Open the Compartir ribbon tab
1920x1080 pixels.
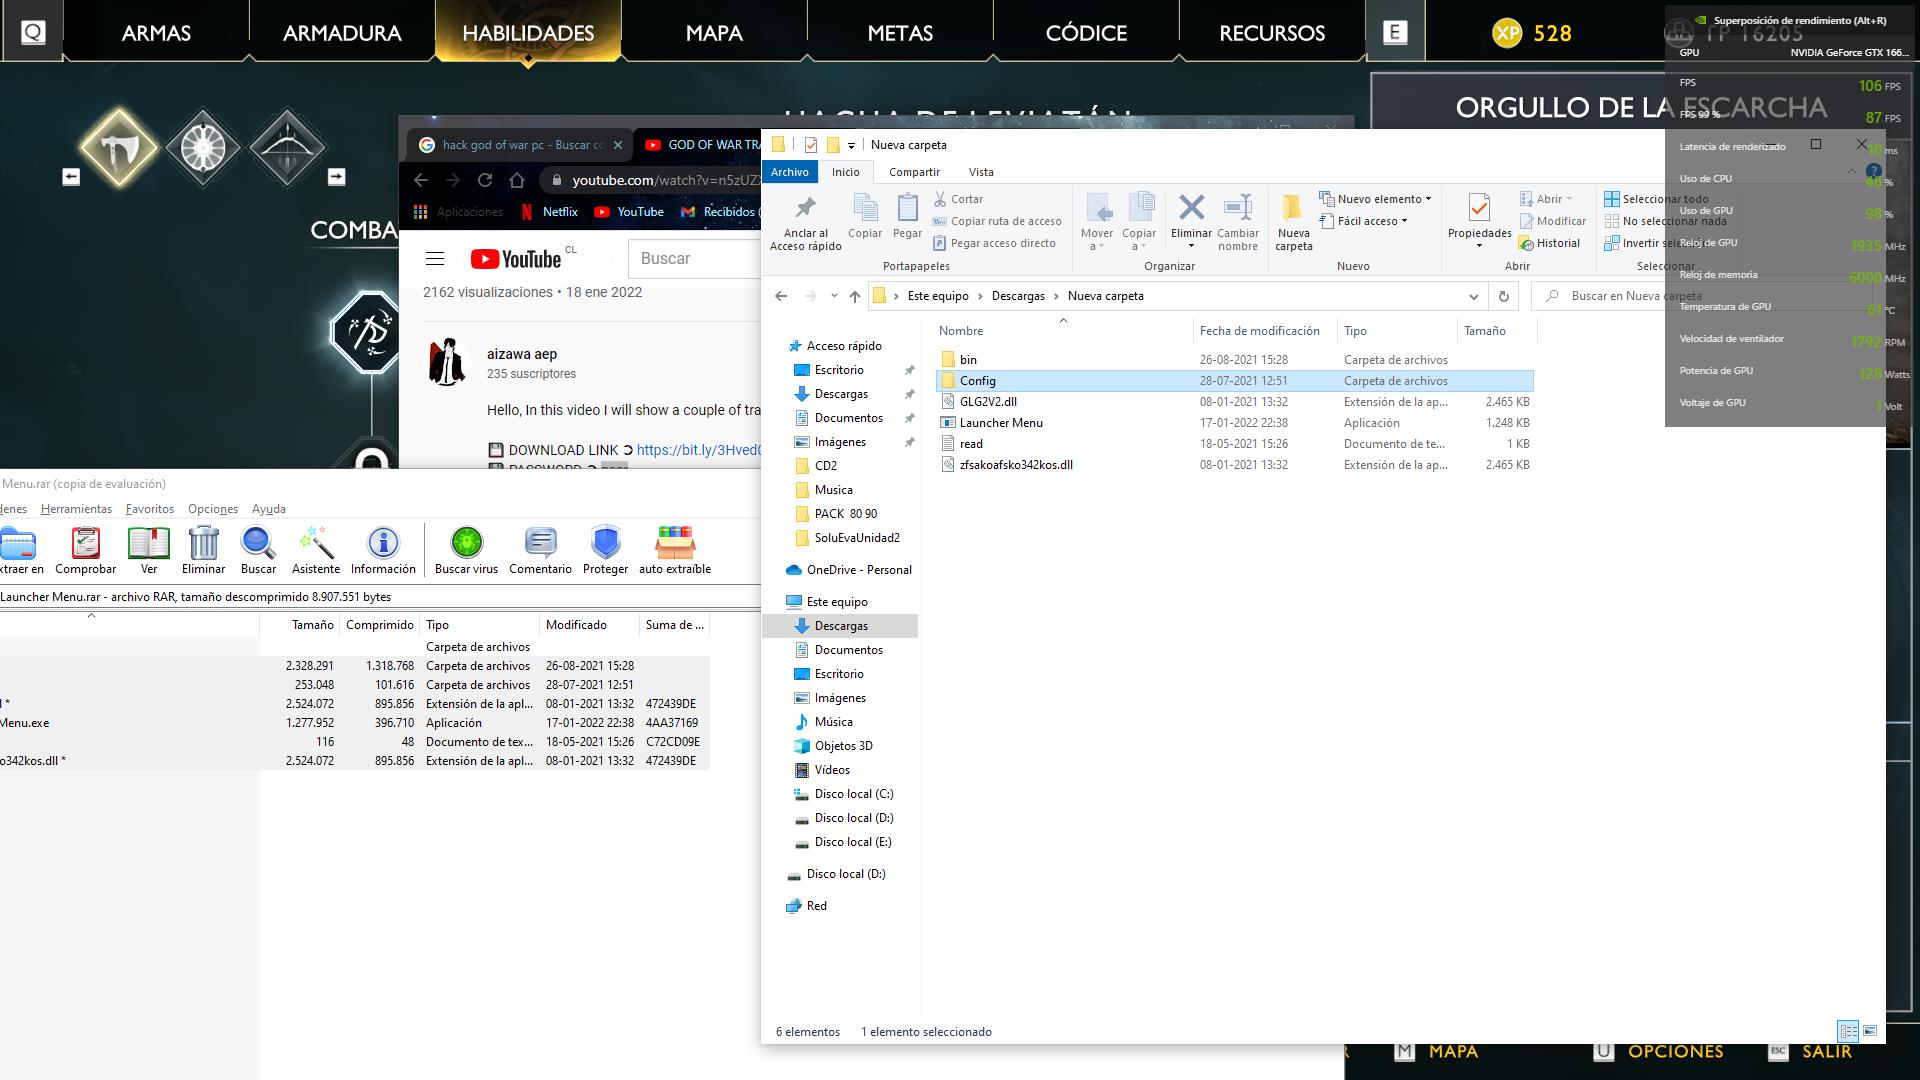pyautogui.click(x=914, y=172)
